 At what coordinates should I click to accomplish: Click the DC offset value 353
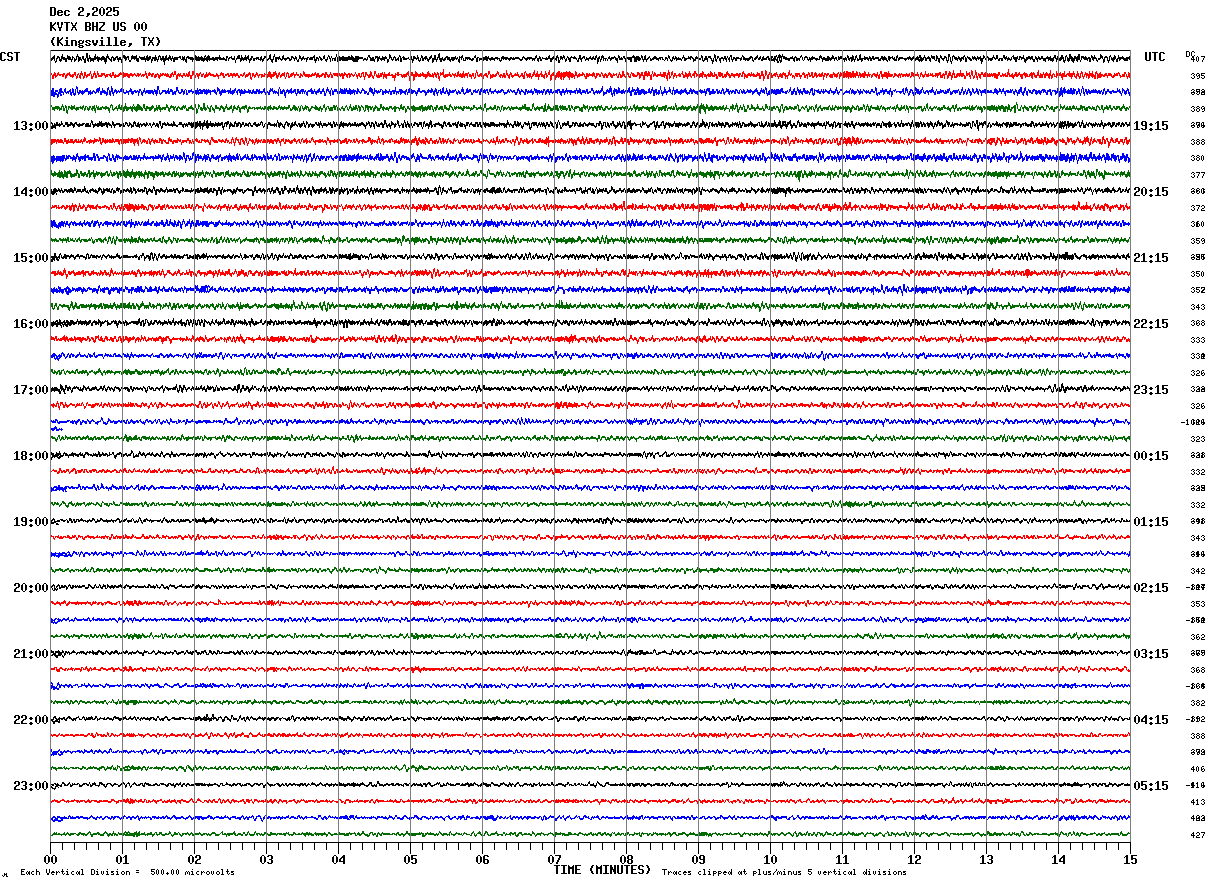pyautogui.click(x=1197, y=604)
